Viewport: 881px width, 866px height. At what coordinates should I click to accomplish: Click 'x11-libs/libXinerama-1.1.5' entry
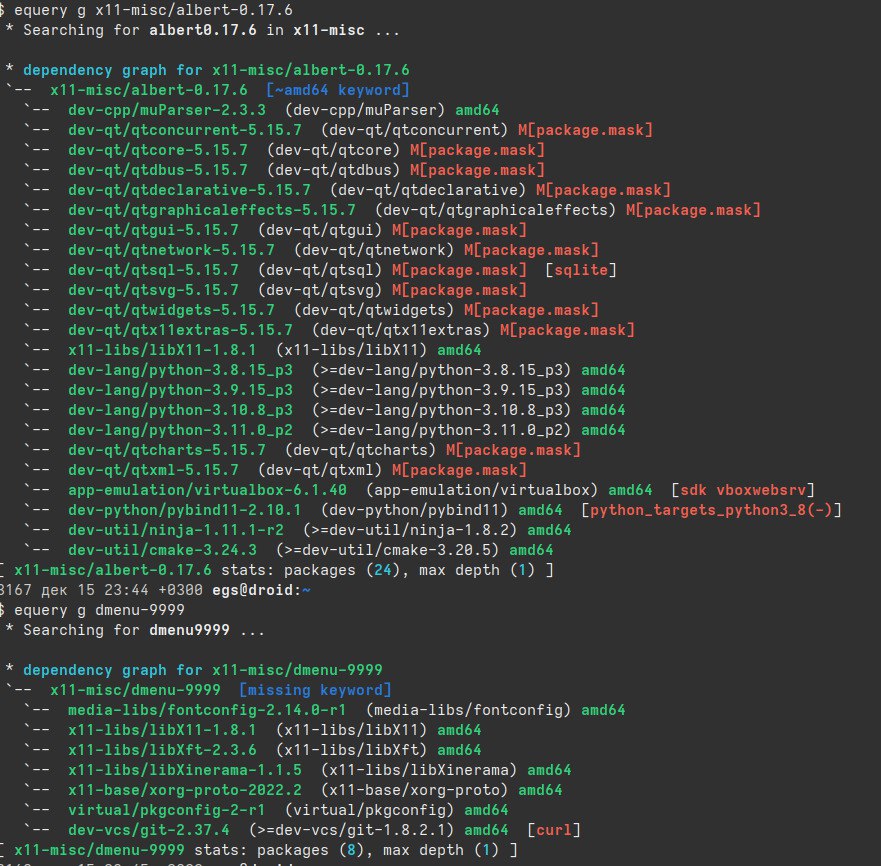click(x=185, y=770)
